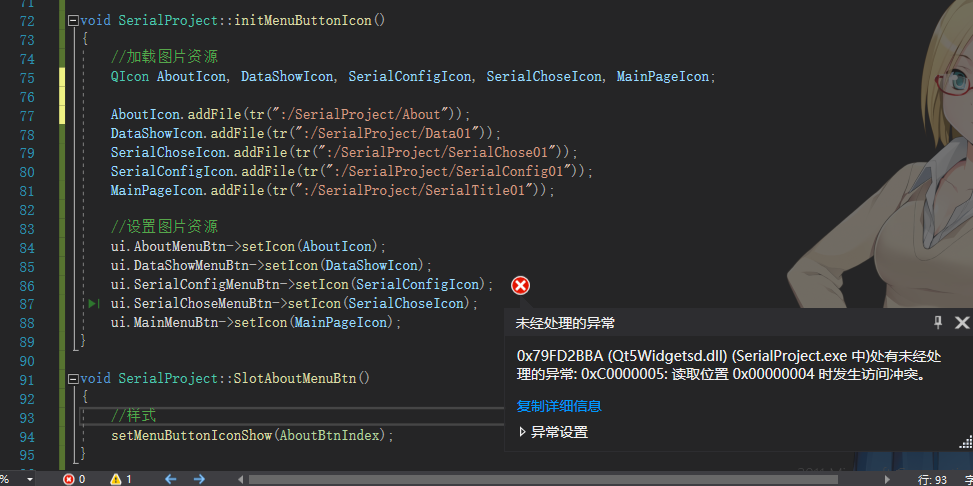The height and width of the screenshot is (486, 973).
Task: Click the 复制详细信息 link
Action: 558,407
